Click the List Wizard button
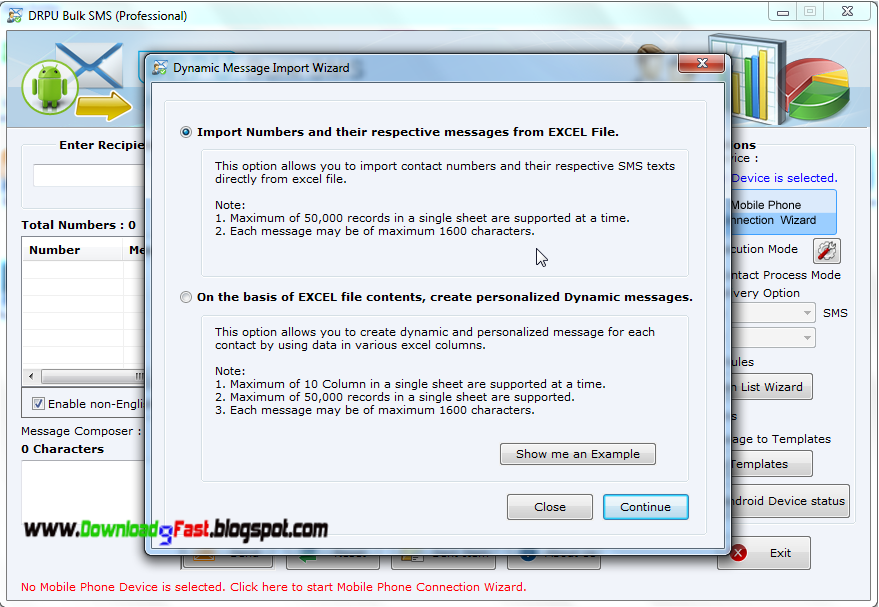Screen dimensions: 879x607 pyautogui.click(x=771, y=387)
